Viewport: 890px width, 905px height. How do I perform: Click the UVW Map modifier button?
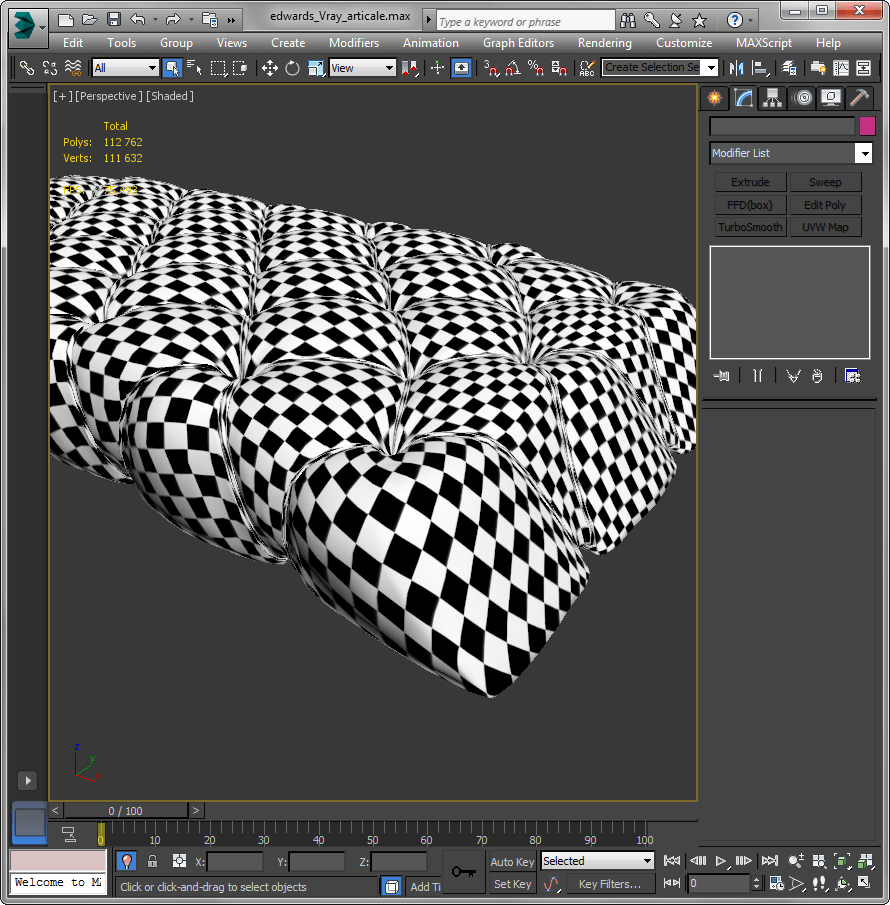coord(825,227)
